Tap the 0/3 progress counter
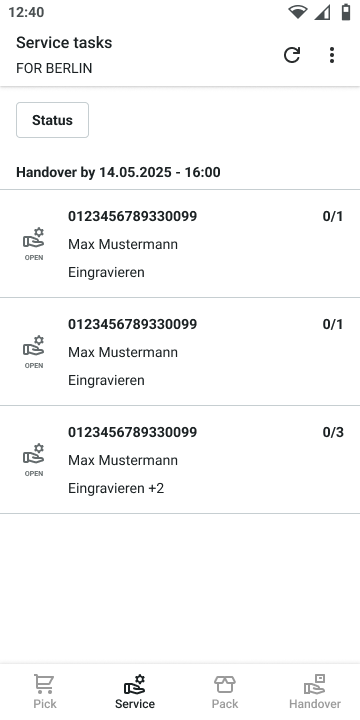Image resolution: width=360 pixels, height=720 pixels. 333,433
